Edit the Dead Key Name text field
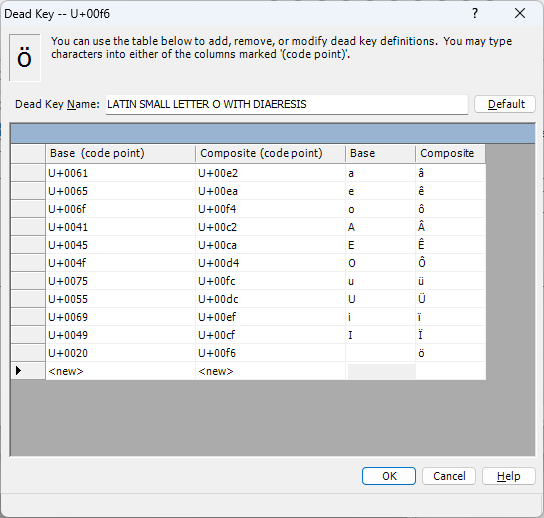The width and height of the screenshot is (544, 518). click(x=287, y=104)
